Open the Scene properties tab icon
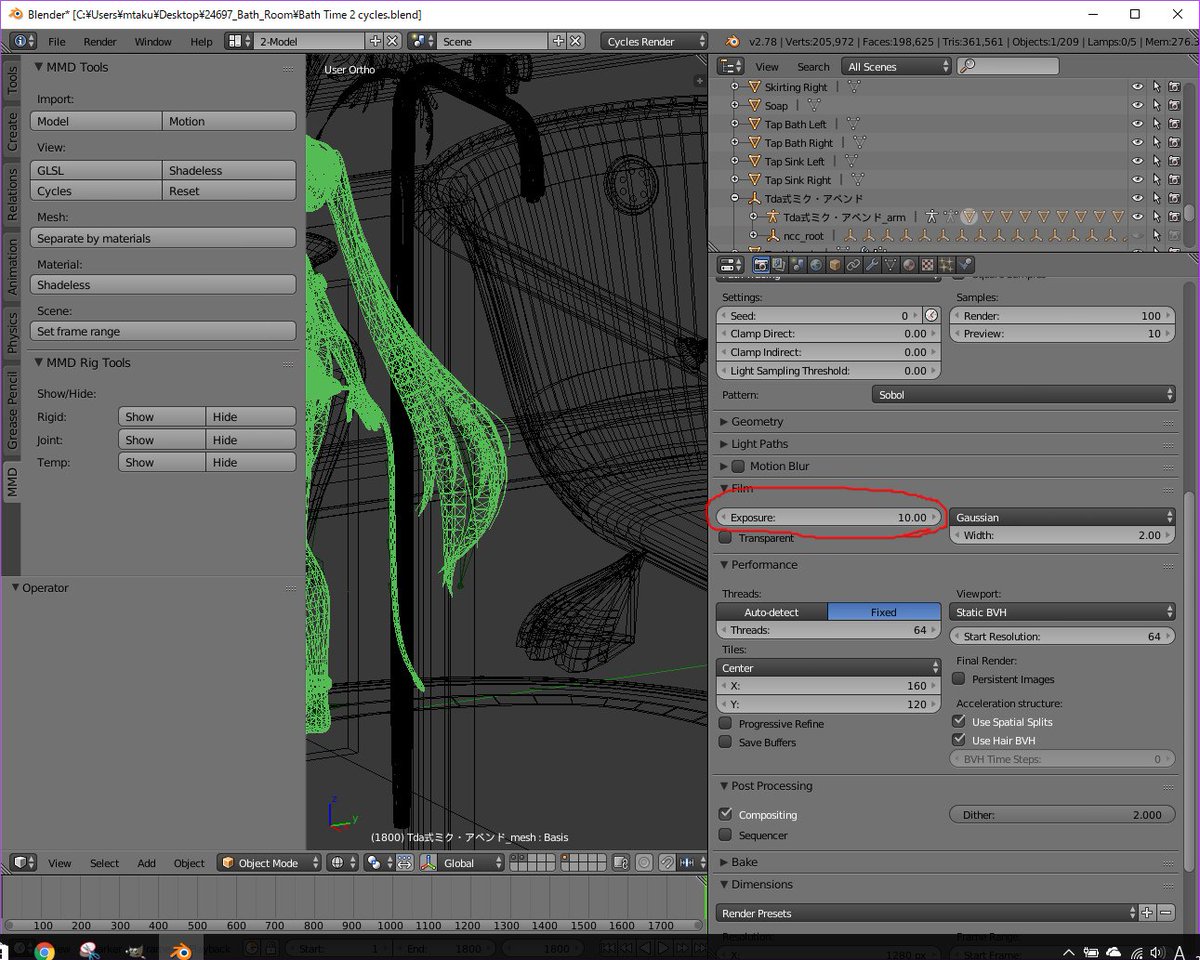 pyautogui.click(x=798, y=265)
